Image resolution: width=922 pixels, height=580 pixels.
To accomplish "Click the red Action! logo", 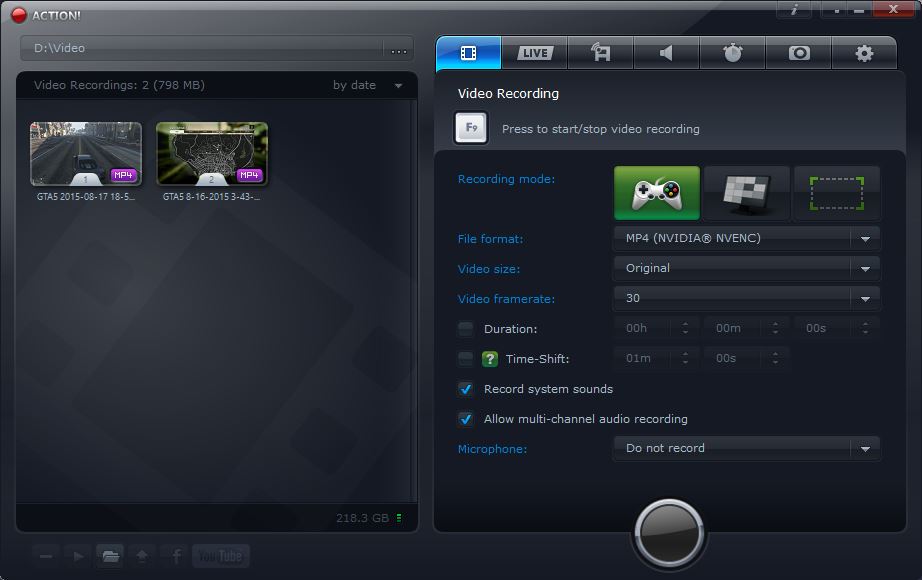I will click(x=19, y=15).
